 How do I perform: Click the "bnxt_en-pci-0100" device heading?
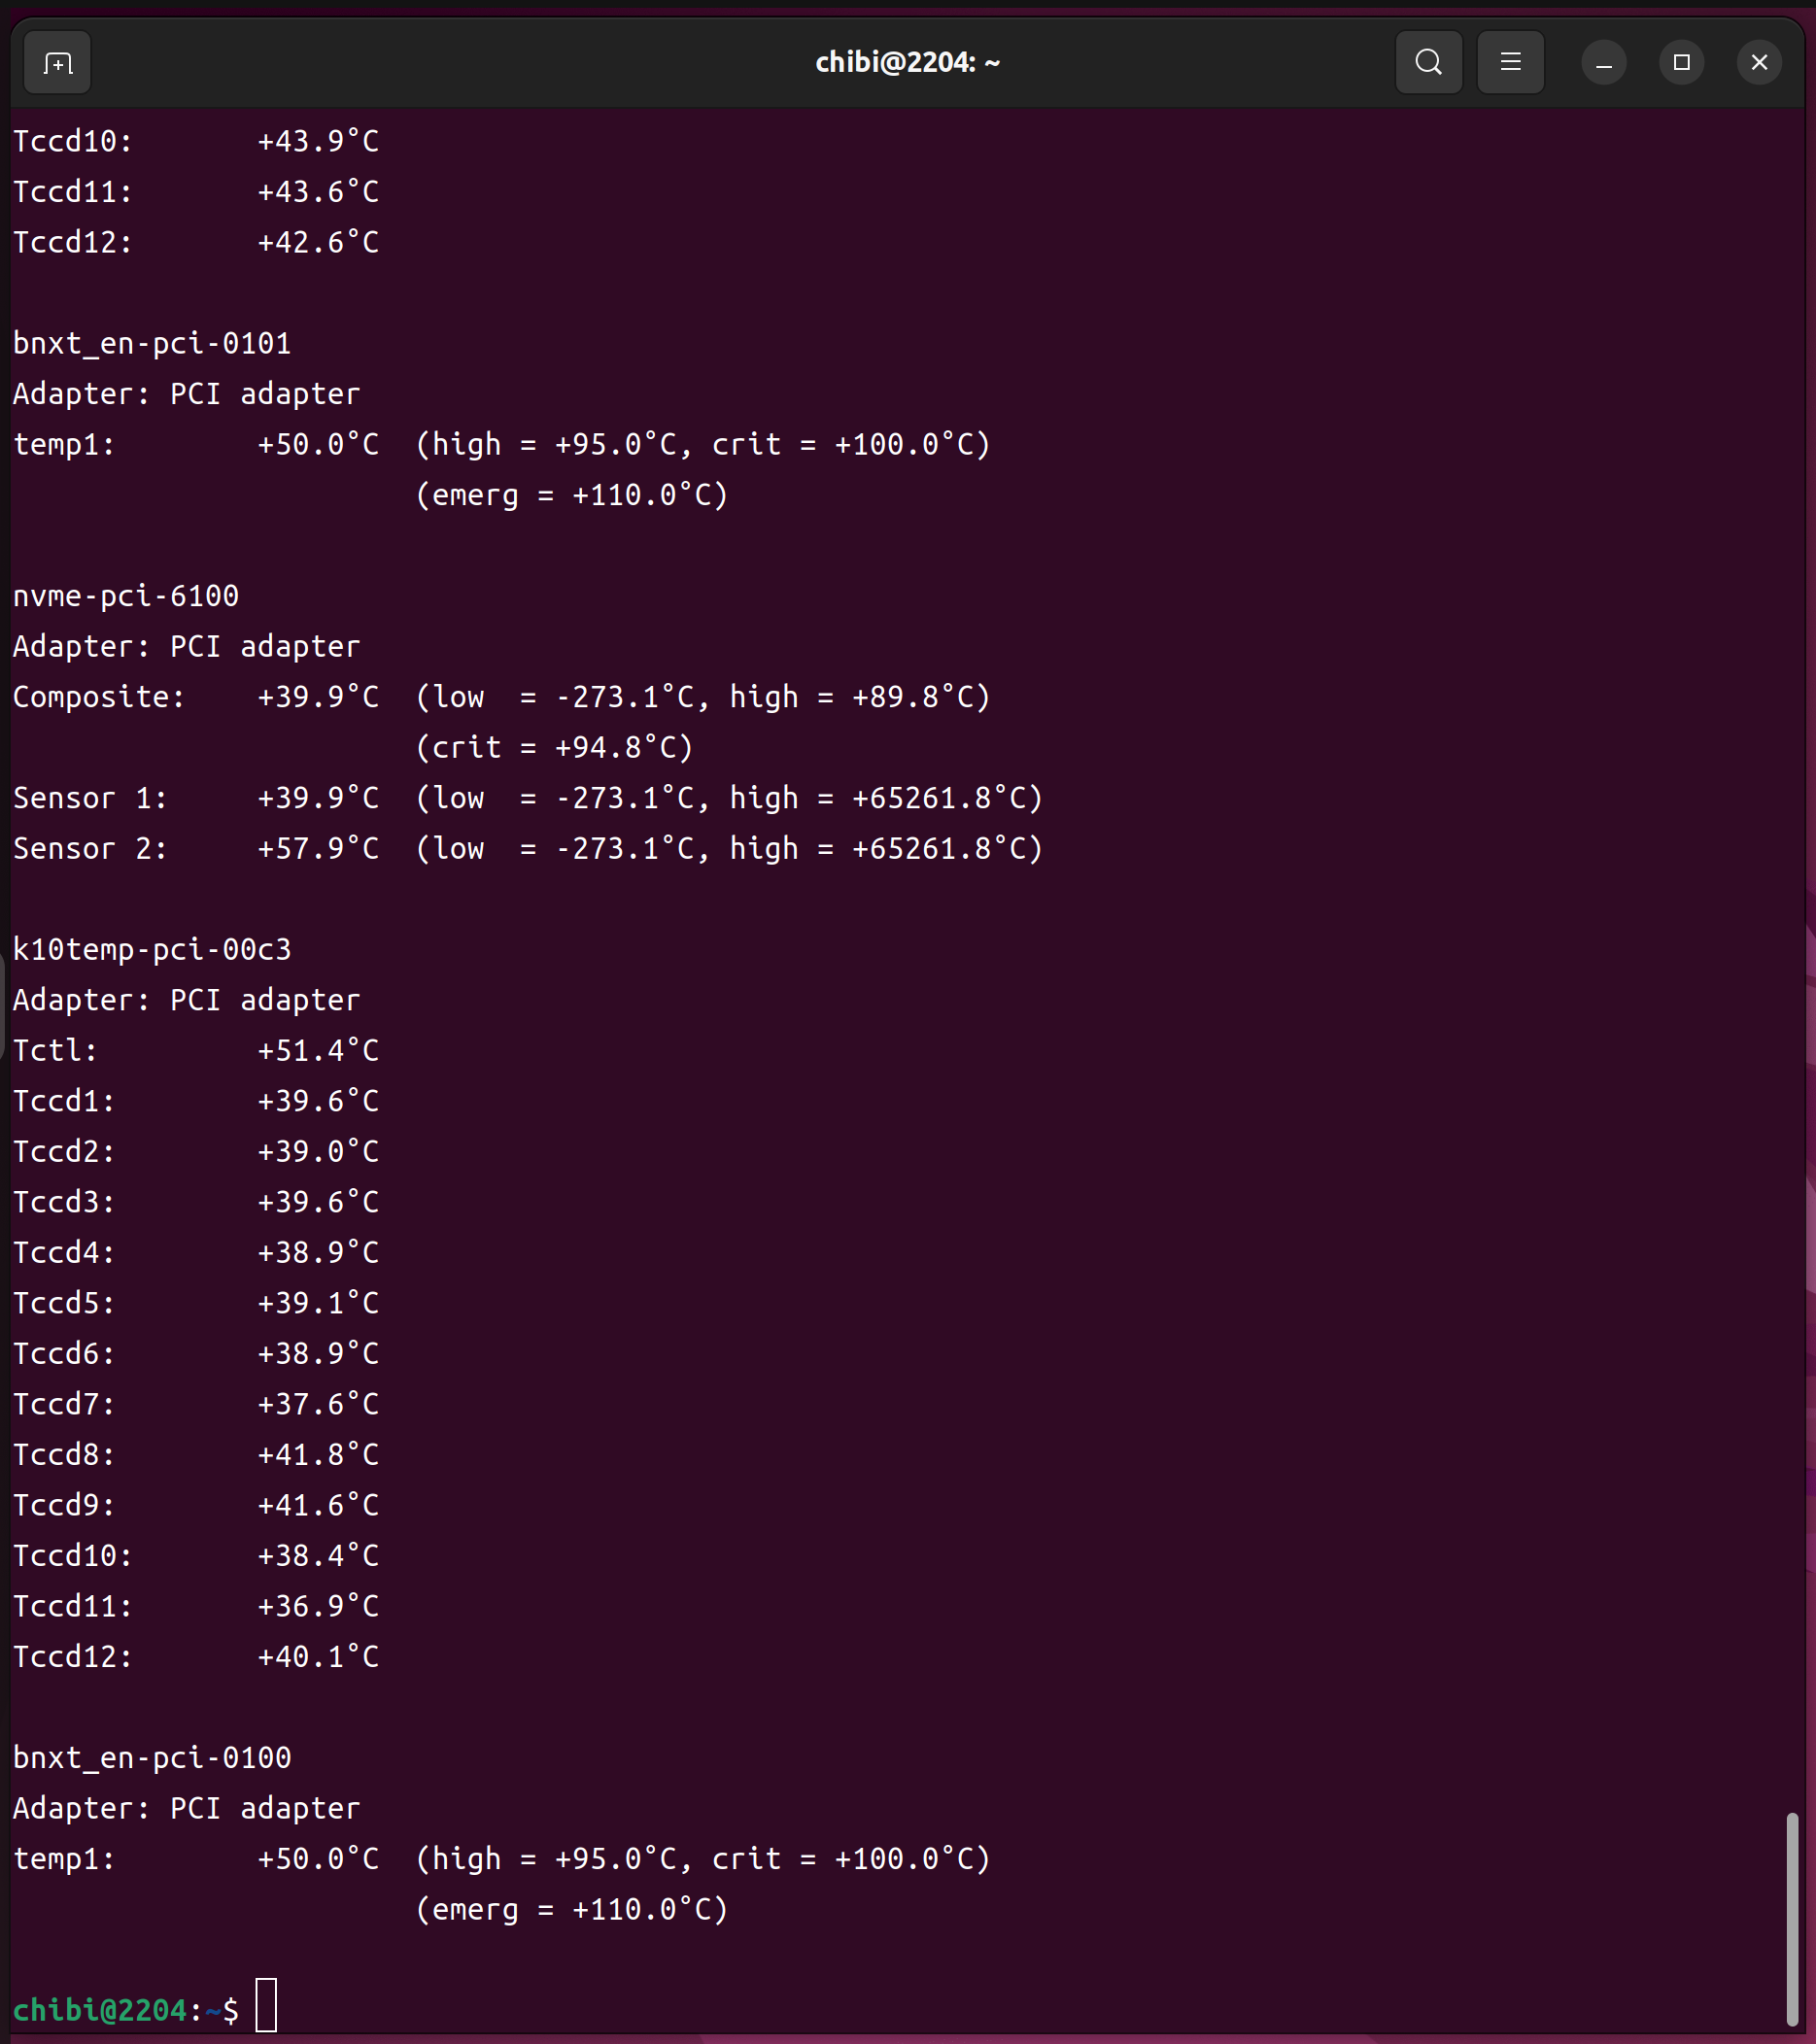[152, 1757]
